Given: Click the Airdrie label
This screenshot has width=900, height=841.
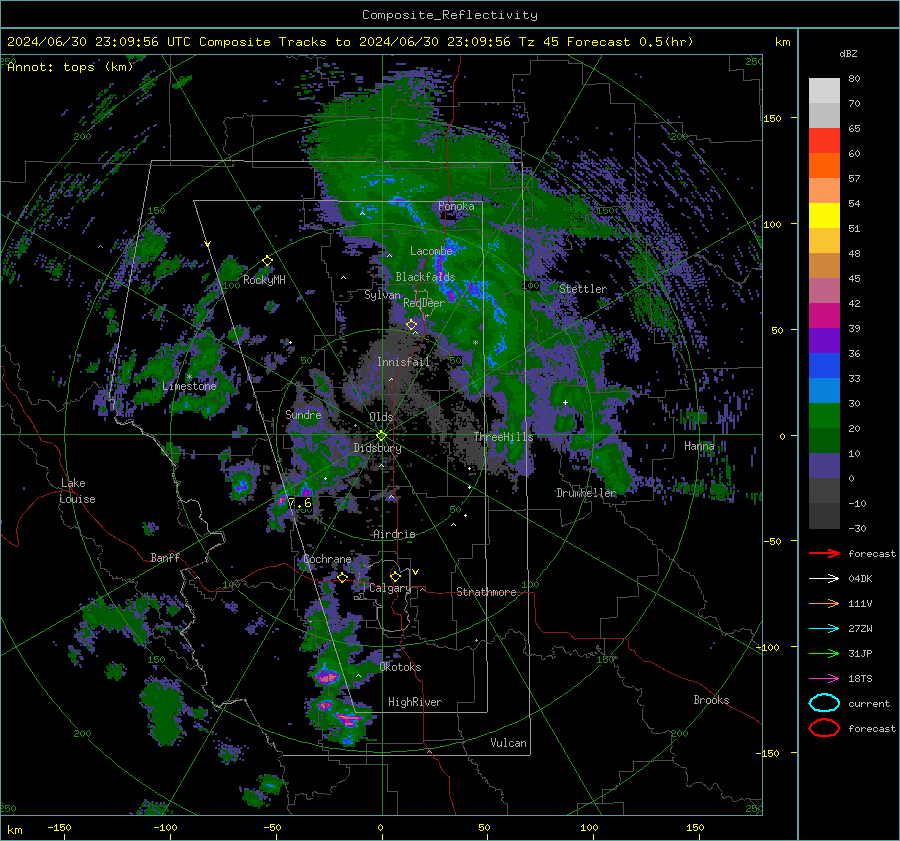Looking at the screenshot, I should coord(394,534).
